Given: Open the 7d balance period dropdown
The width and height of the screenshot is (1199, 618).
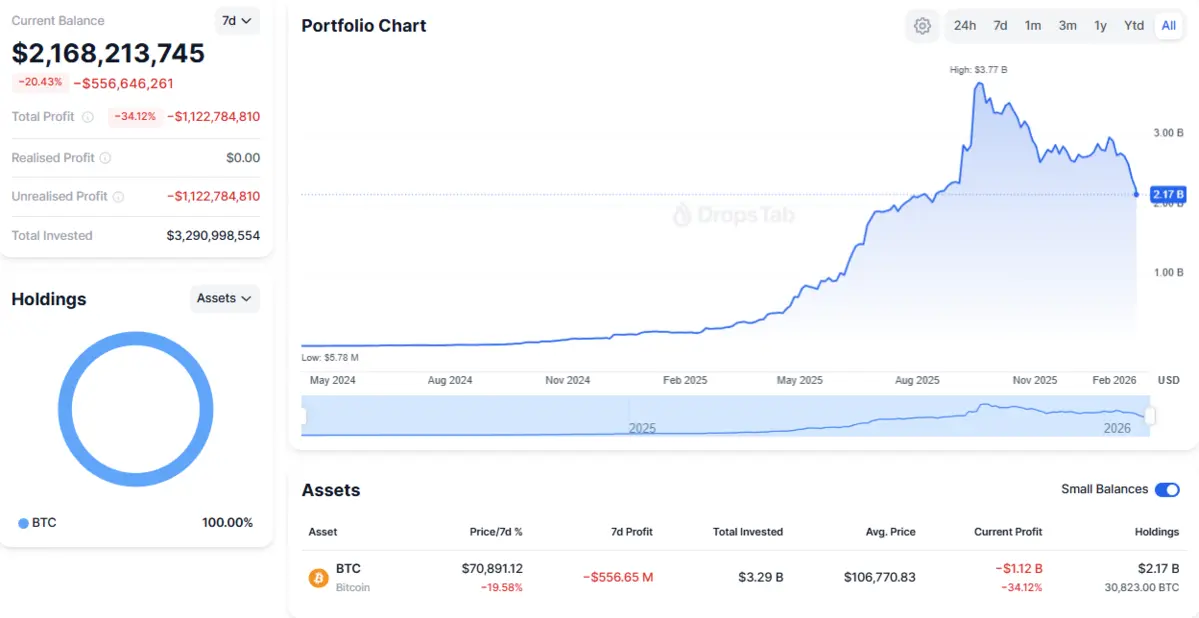Looking at the screenshot, I should [x=237, y=21].
